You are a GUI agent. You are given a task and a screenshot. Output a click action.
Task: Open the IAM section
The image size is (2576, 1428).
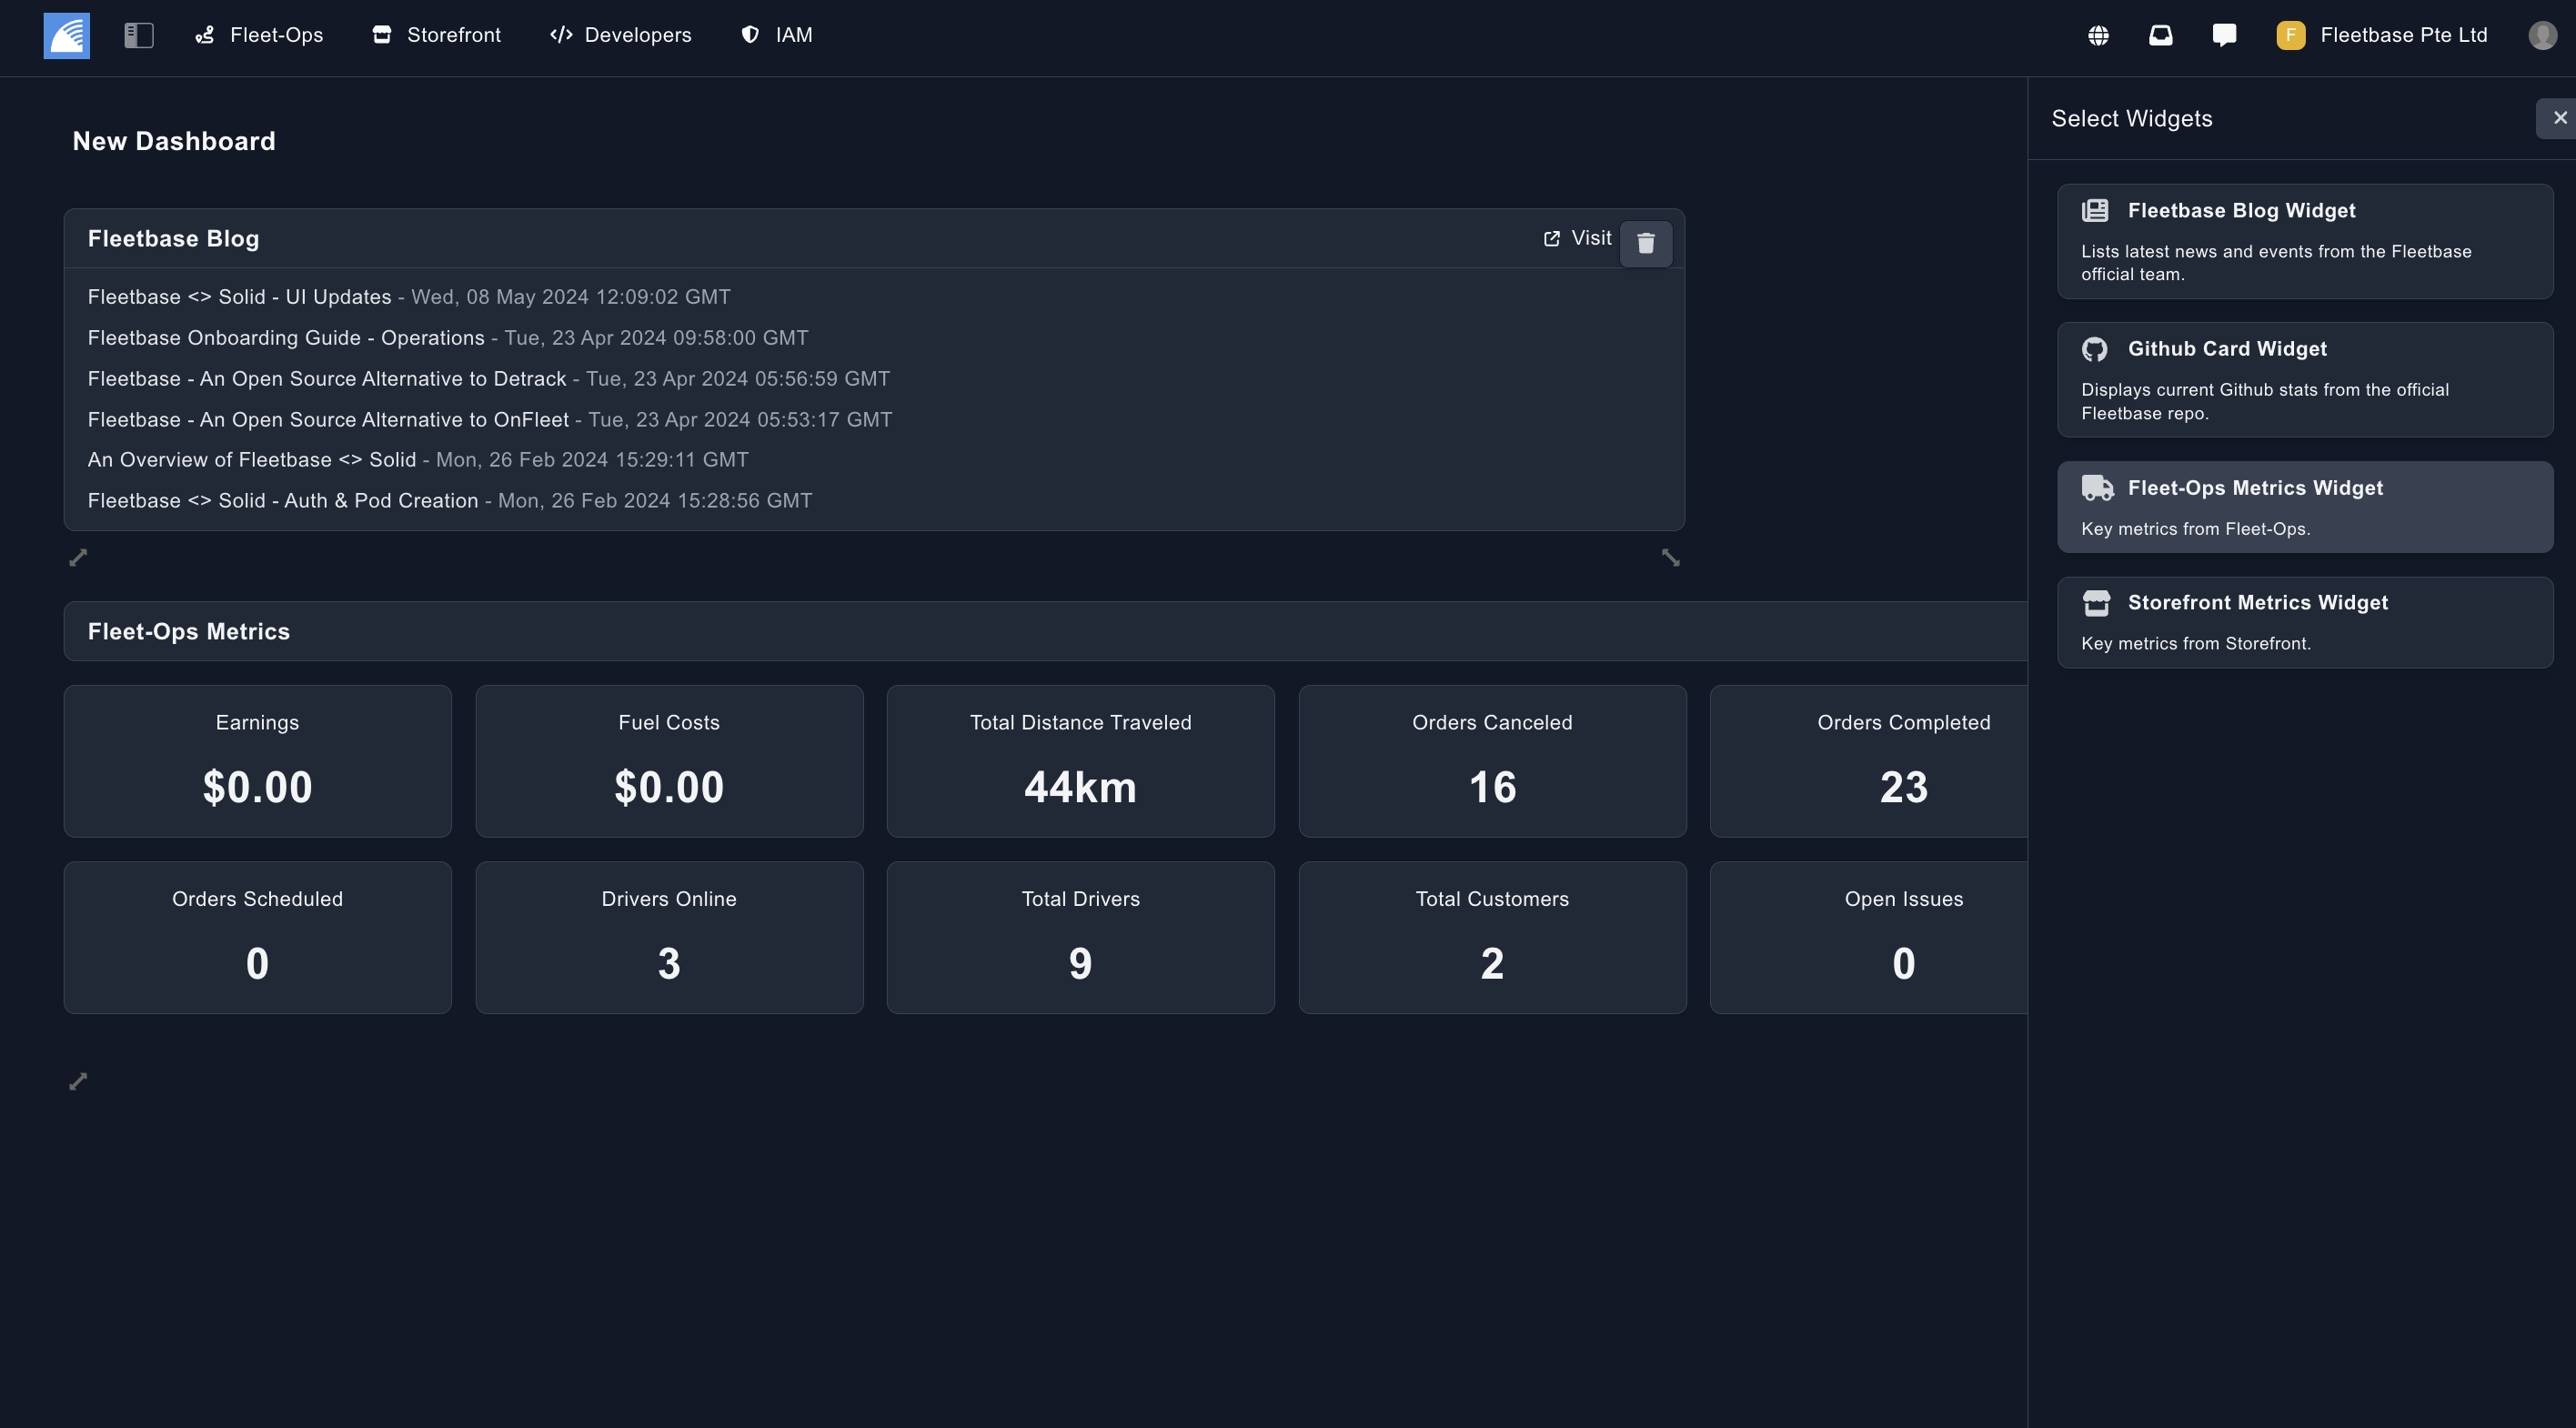(x=776, y=36)
